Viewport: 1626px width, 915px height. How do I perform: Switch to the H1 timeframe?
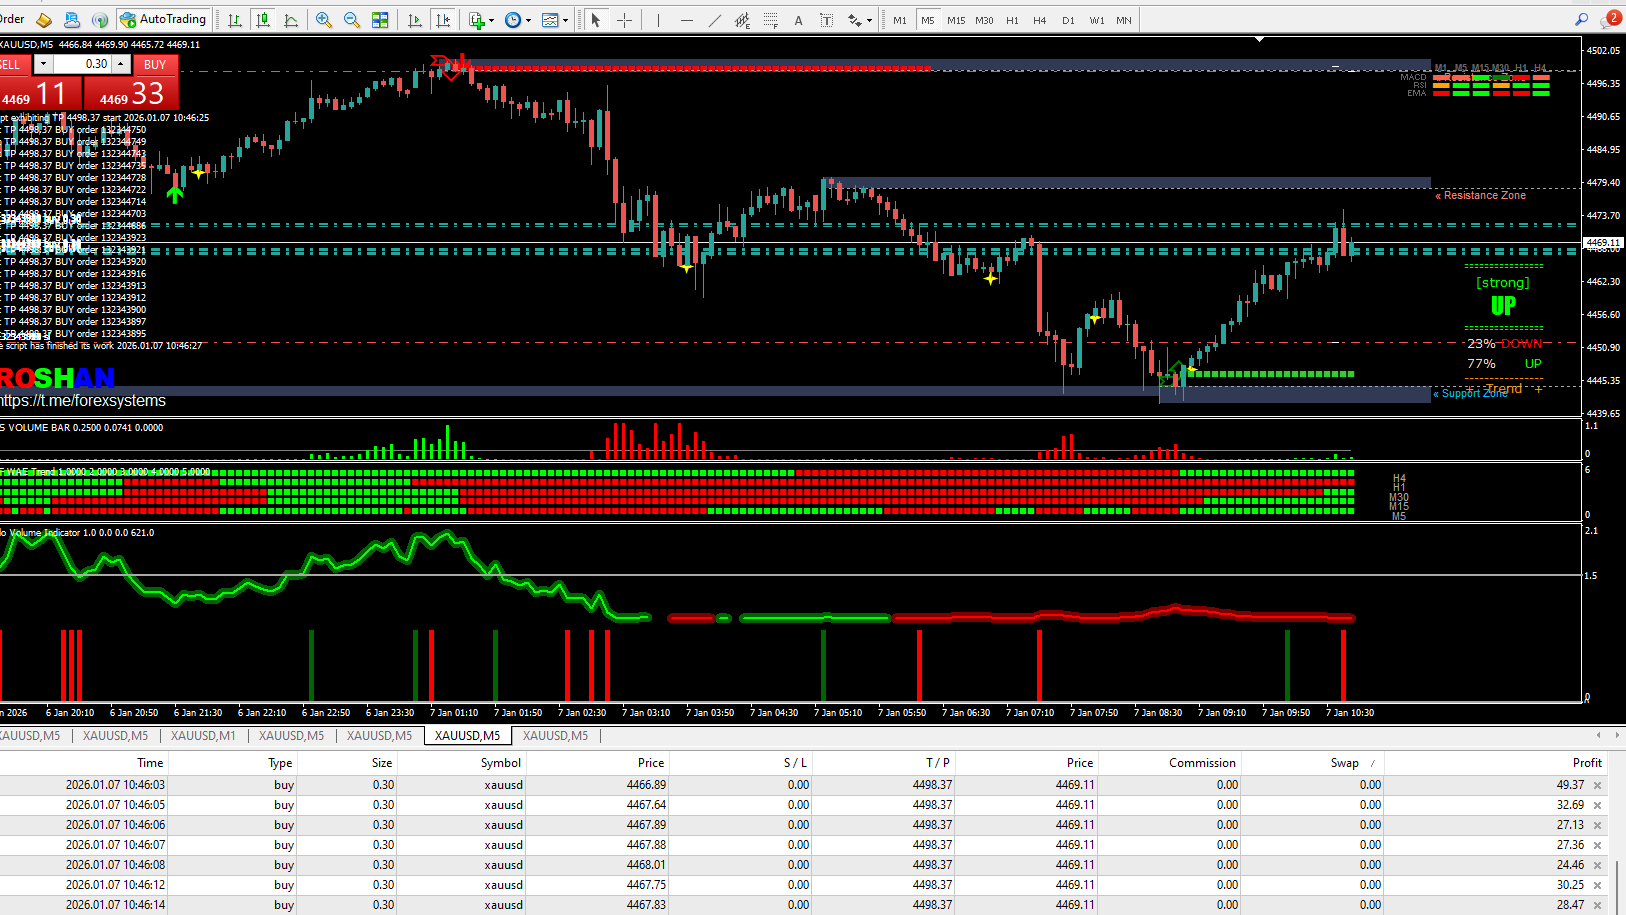1012,20
